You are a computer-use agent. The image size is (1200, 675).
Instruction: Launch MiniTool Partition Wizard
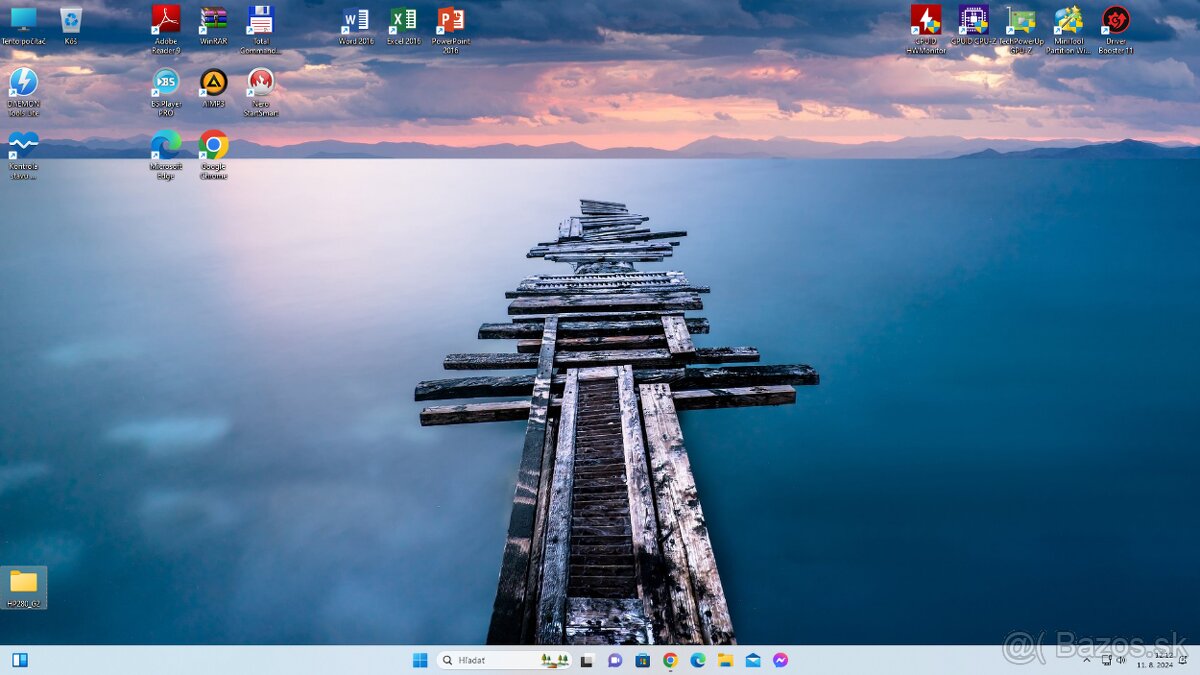pos(1067,20)
